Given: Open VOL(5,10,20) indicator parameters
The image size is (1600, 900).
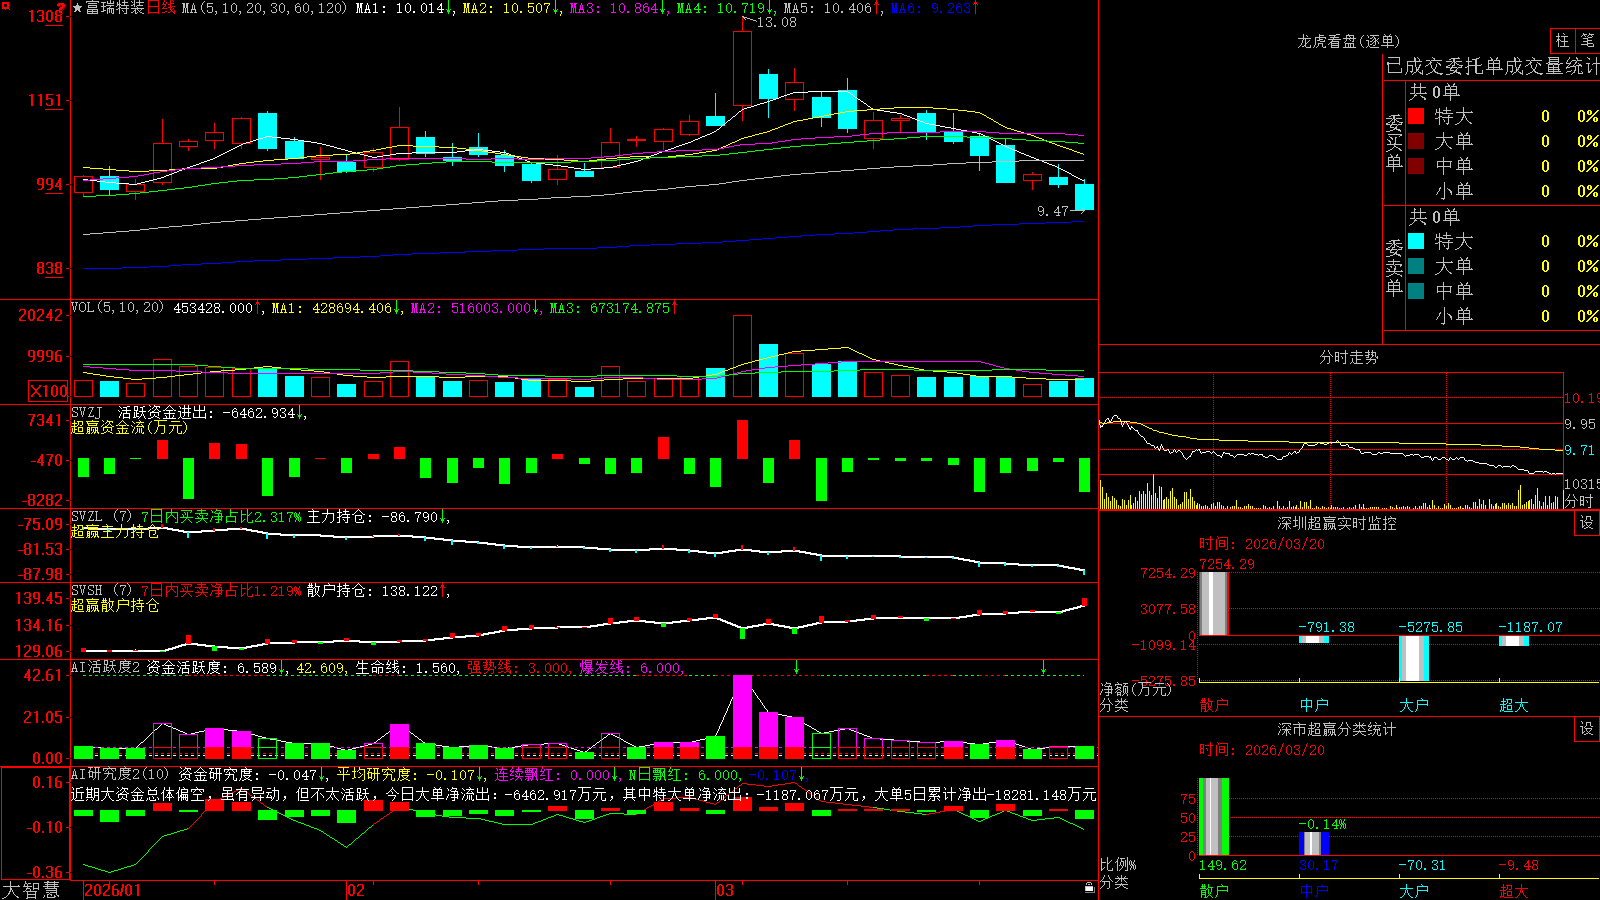Looking at the screenshot, I should pyautogui.click(x=117, y=307).
